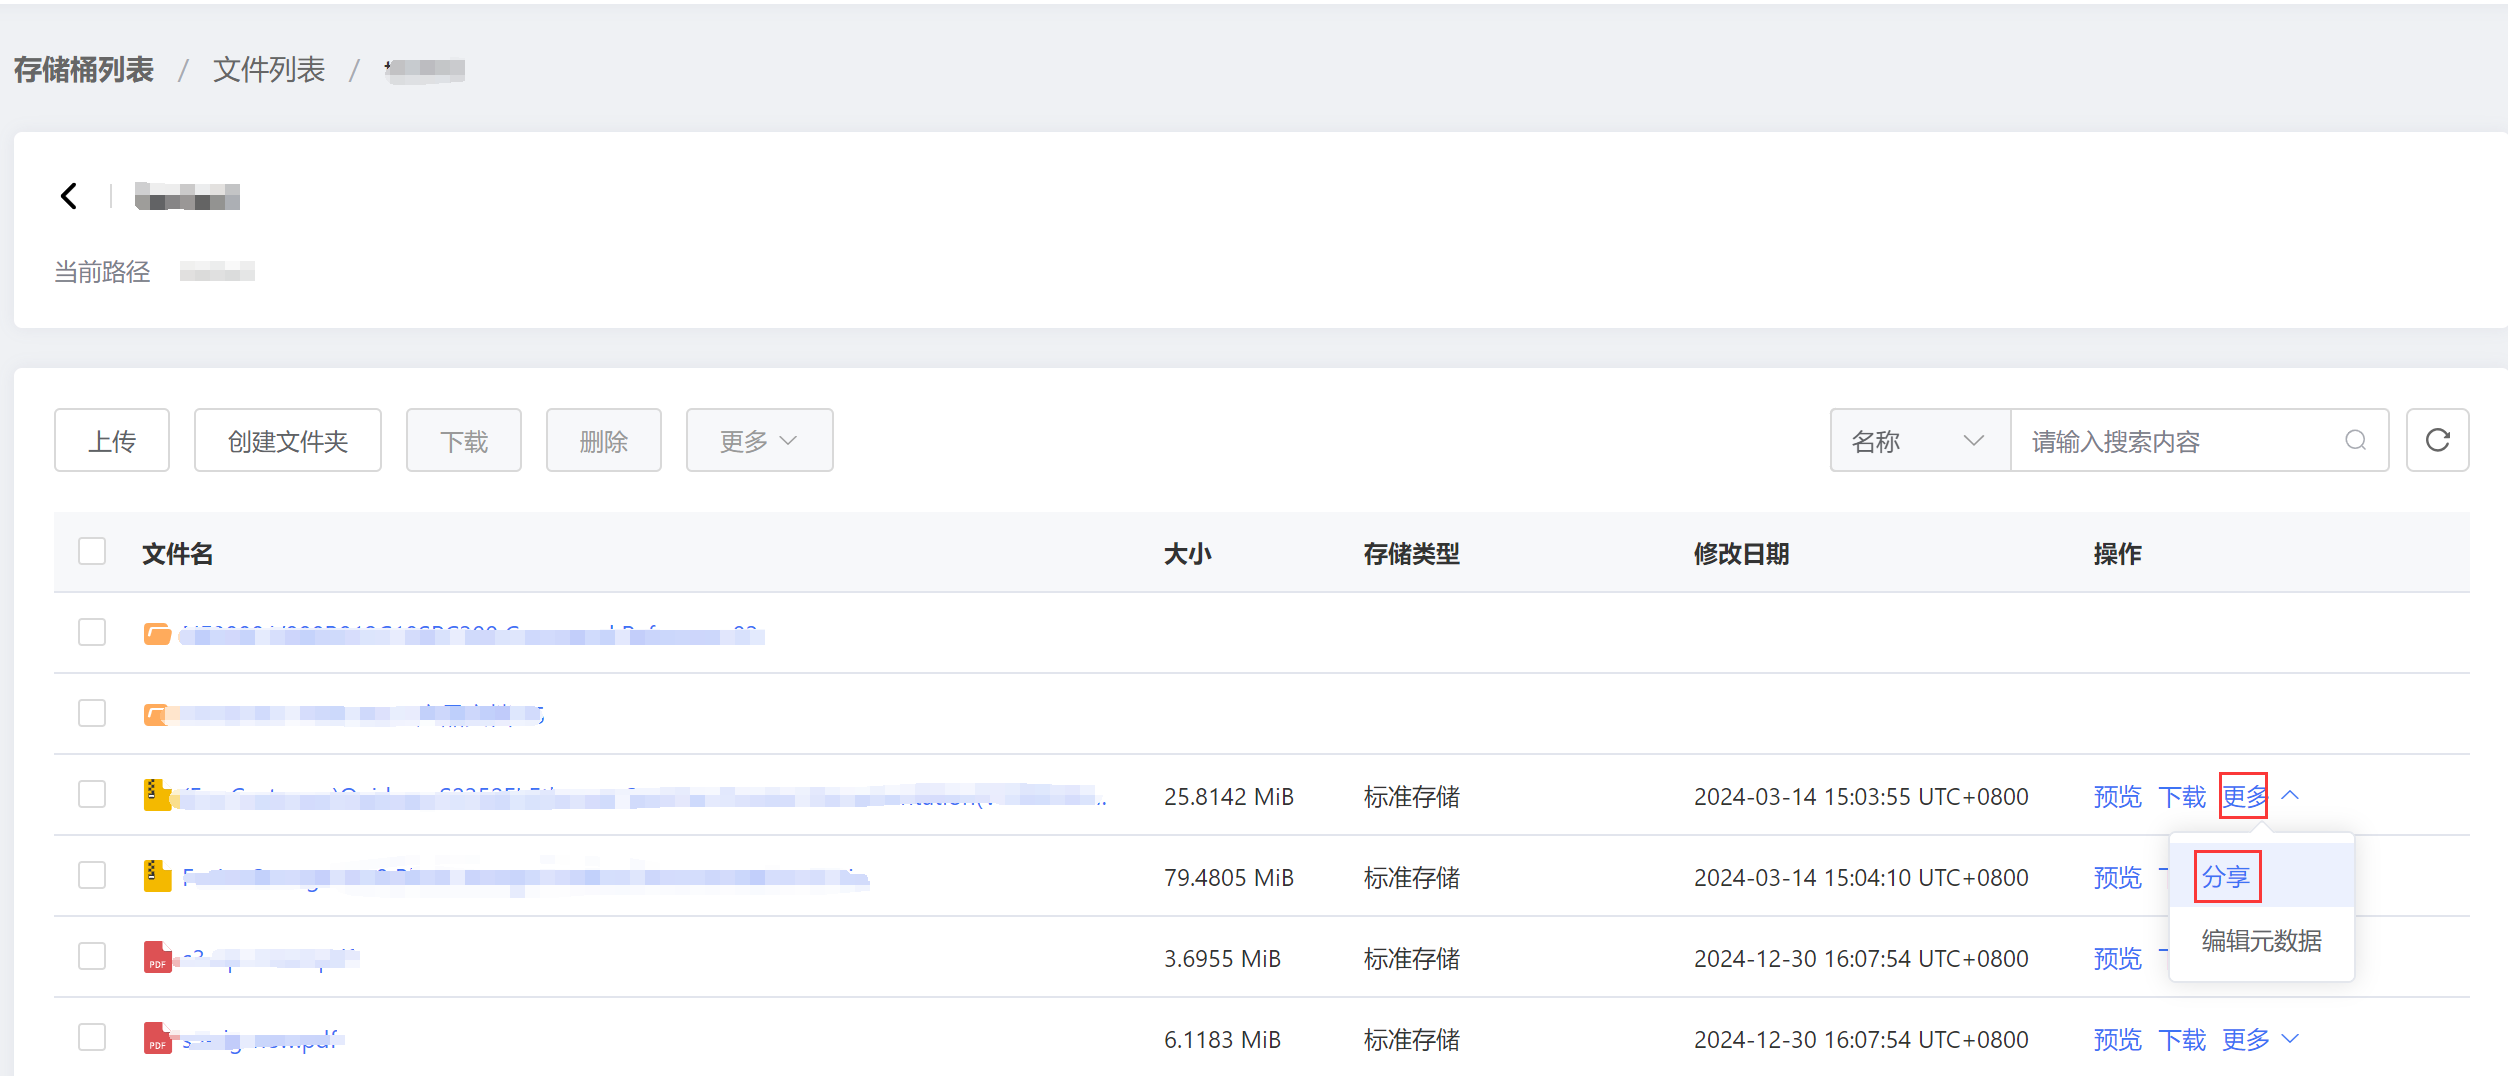Check the second folder row checkbox
2508x1076 pixels.
point(92,713)
